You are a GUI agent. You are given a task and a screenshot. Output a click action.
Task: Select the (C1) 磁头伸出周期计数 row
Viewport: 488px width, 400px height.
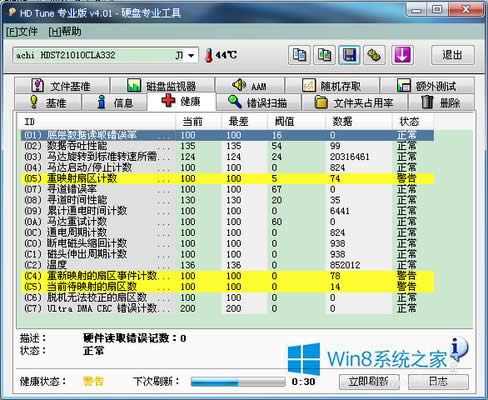[227, 254]
